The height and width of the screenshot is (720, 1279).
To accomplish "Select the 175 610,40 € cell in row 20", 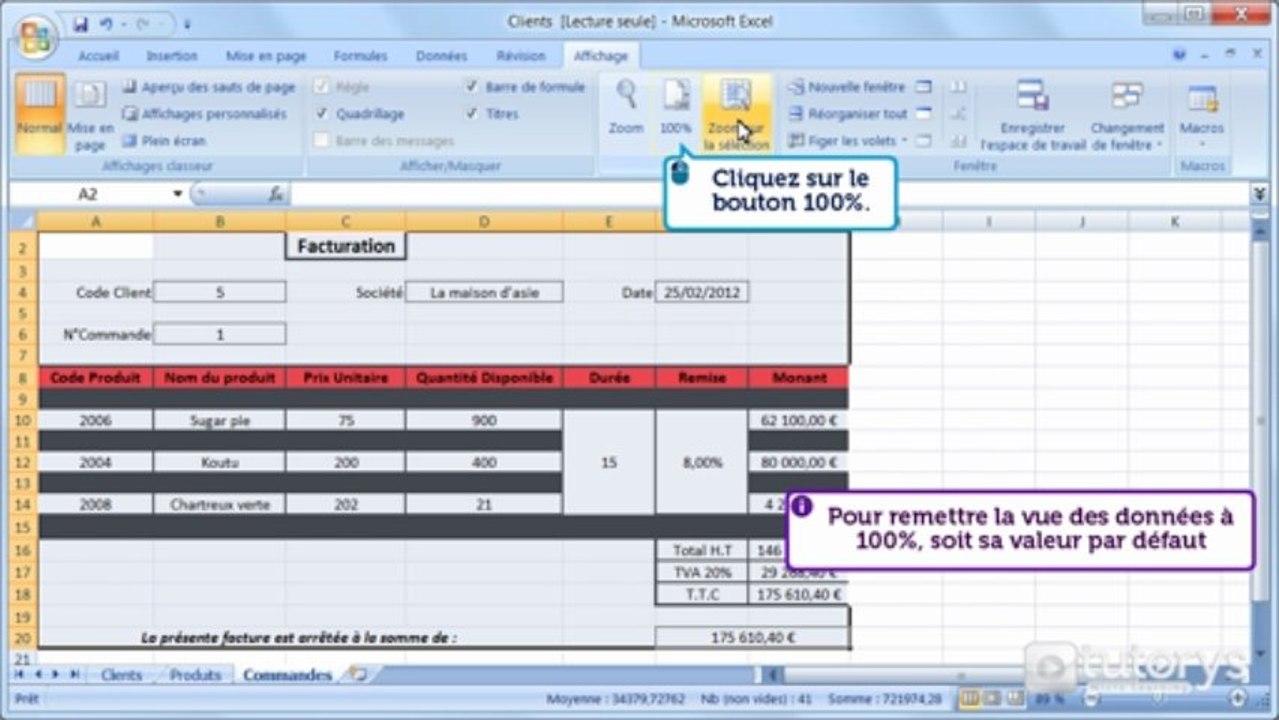I will pos(752,637).
